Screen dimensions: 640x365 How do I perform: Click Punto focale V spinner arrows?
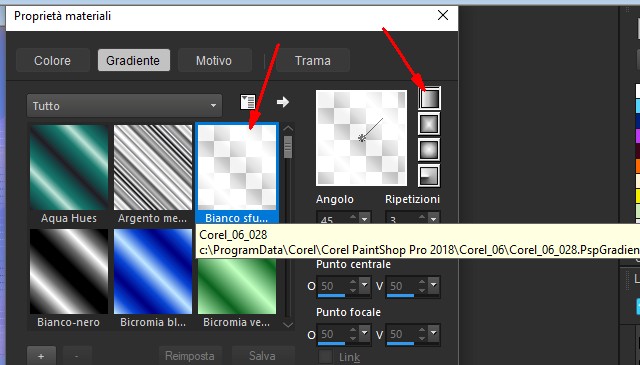click(x=422, y=334)
